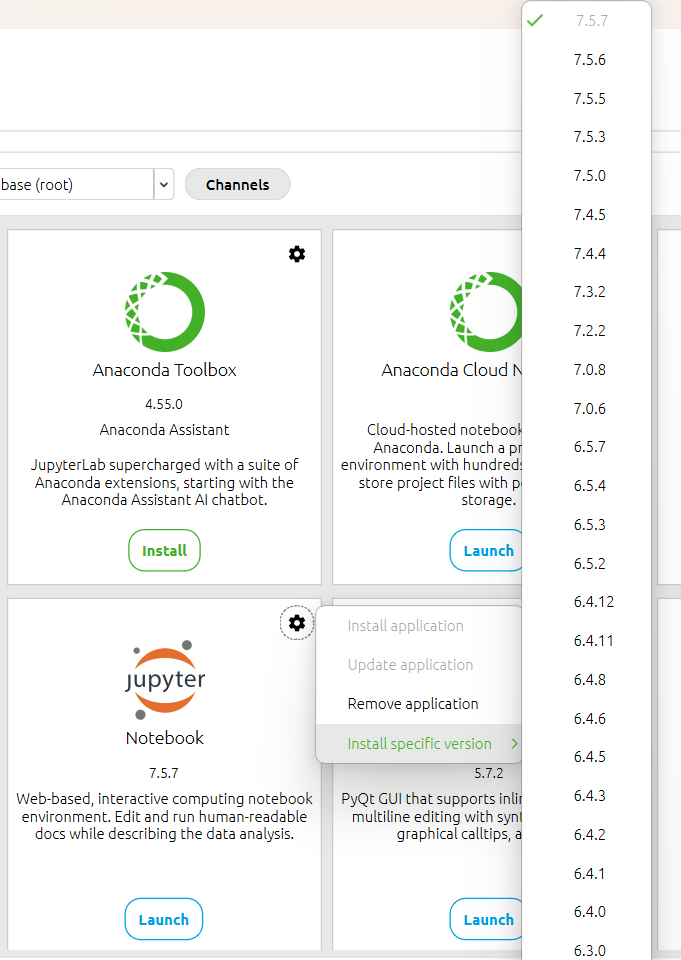Click the green checkmark beside 7.5.7
Image resolution: width=681 pixels, height=960 pixels.
535,21
